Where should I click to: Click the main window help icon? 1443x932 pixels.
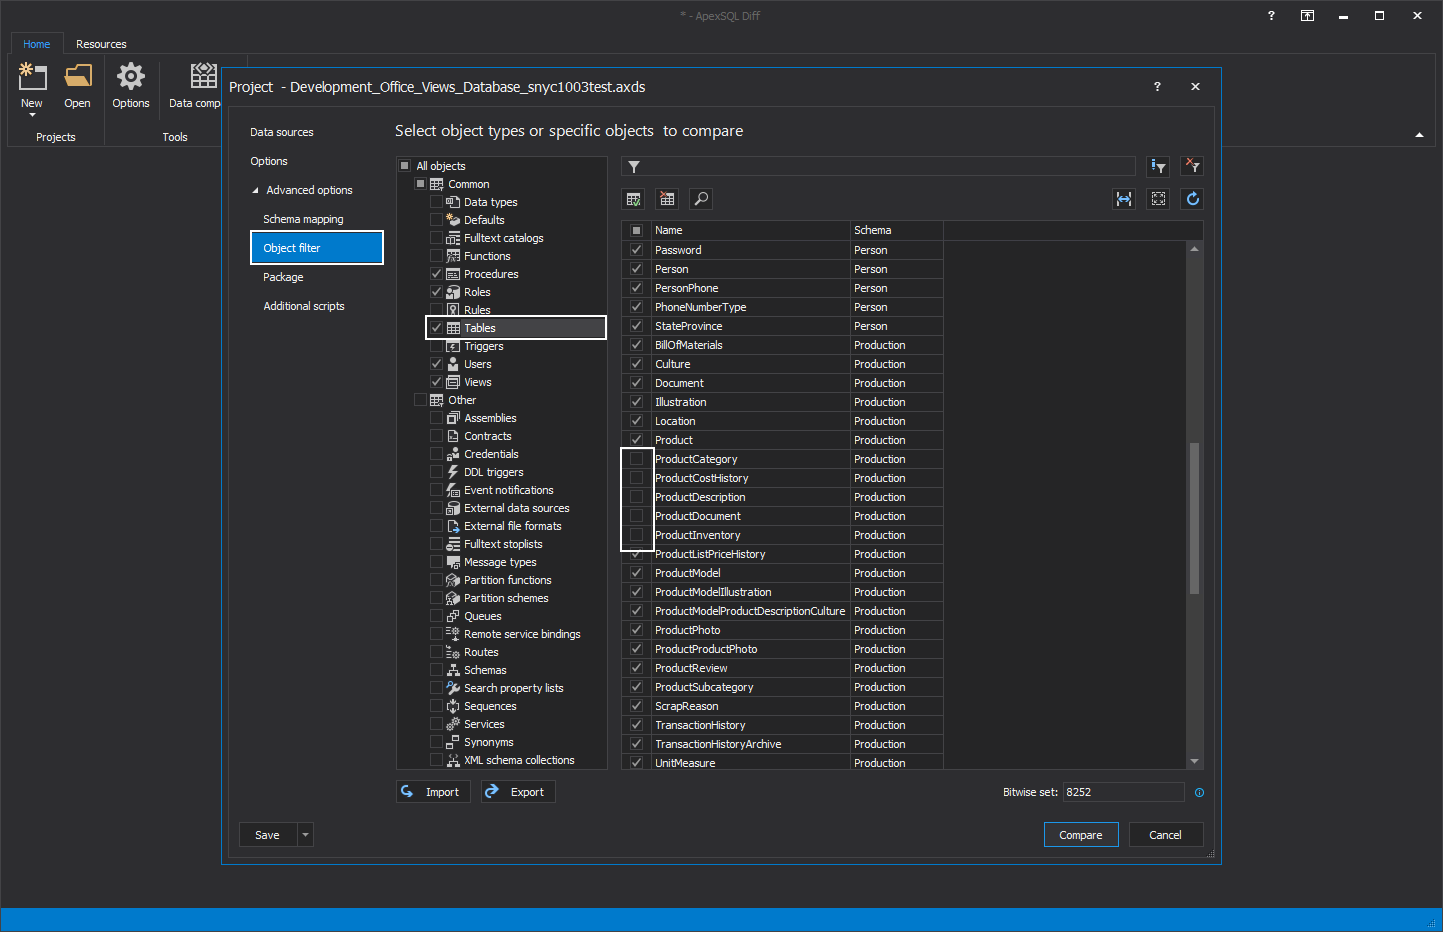(x=1271, y=16)
